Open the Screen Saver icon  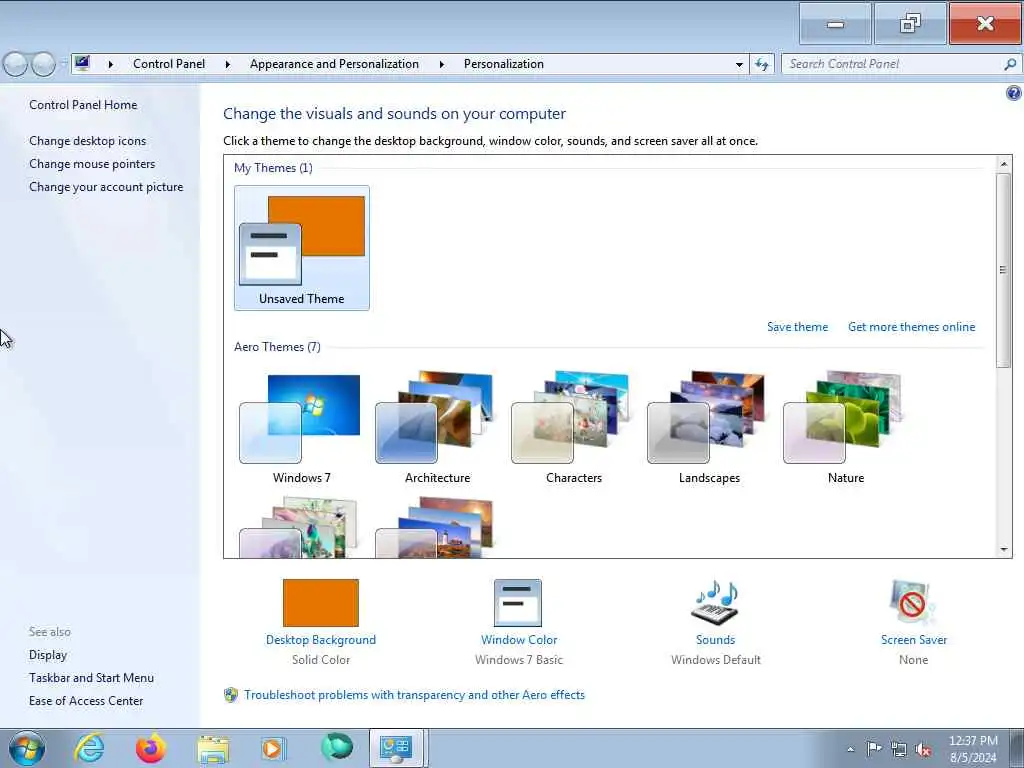tap(913, 602)
